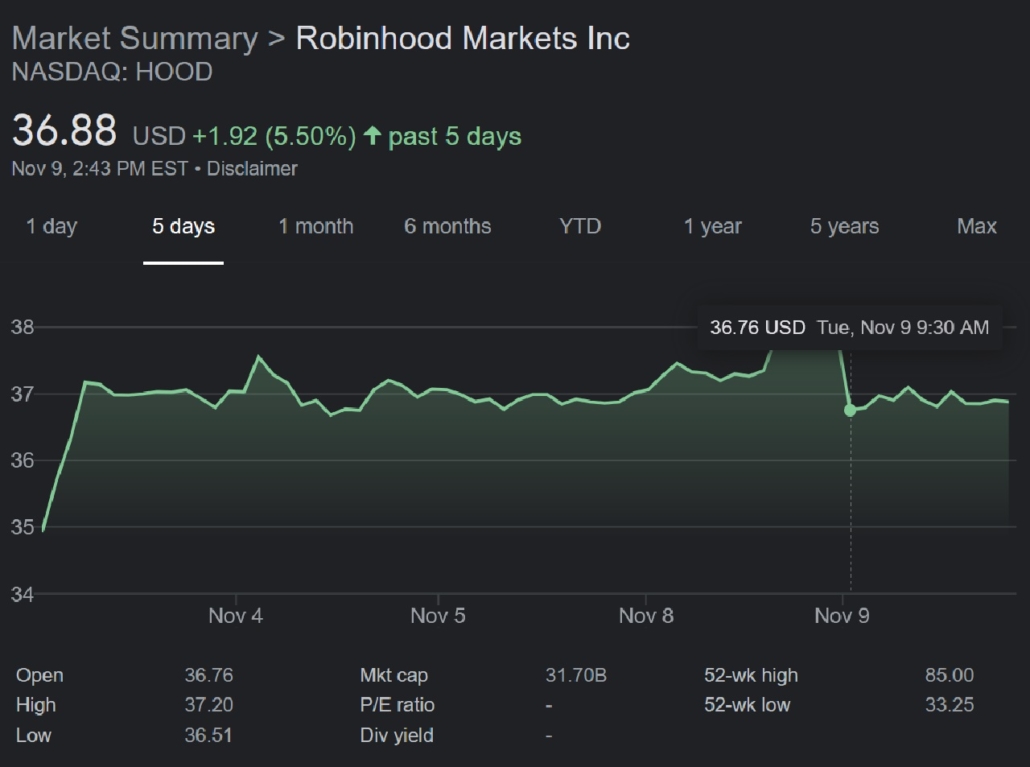Click the 36.88 current price
Image resolution: width=1030 pixels, height=767 pixels.
coord(64,130)
